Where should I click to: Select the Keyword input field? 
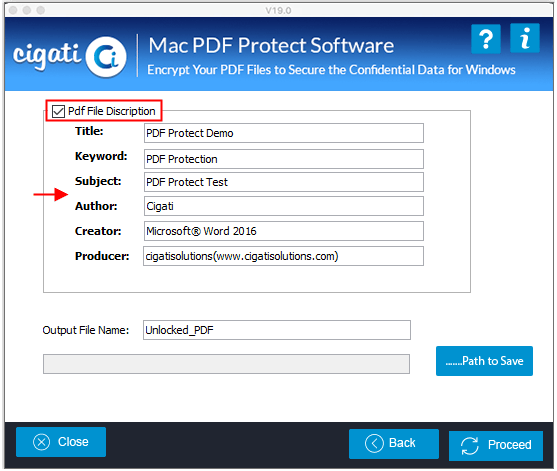pyautogui.click(x=283, y=159)
